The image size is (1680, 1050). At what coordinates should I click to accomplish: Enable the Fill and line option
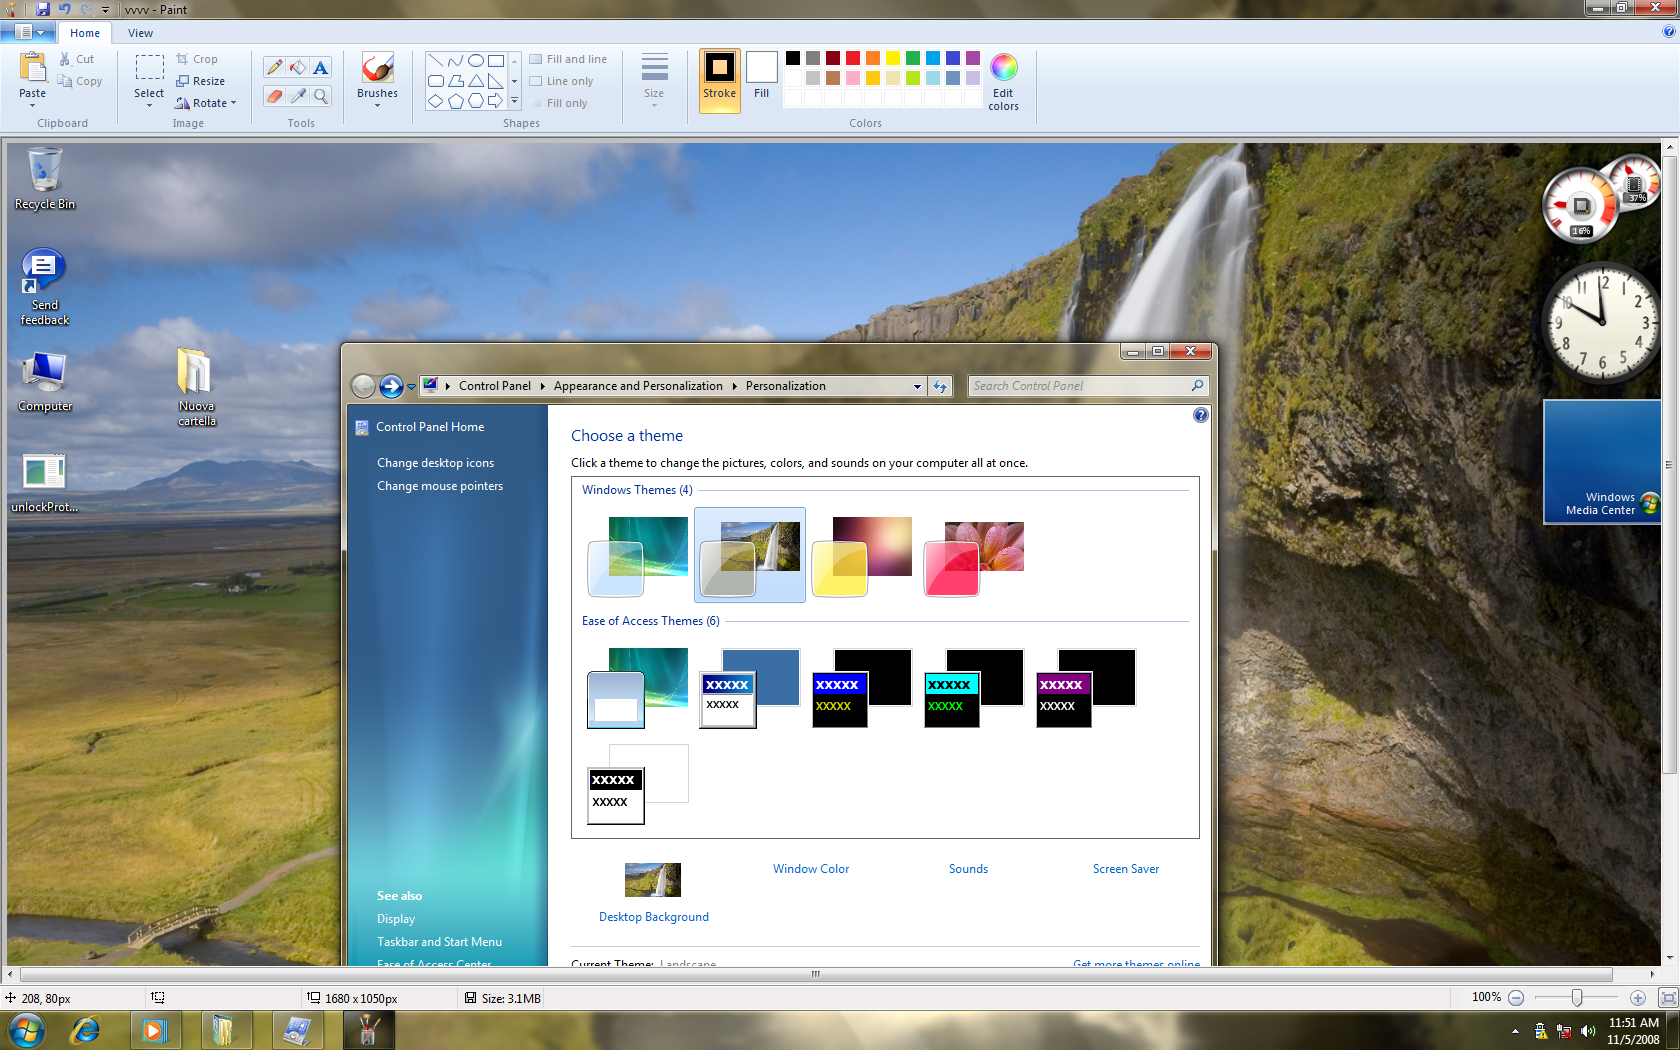click(568, 59)
